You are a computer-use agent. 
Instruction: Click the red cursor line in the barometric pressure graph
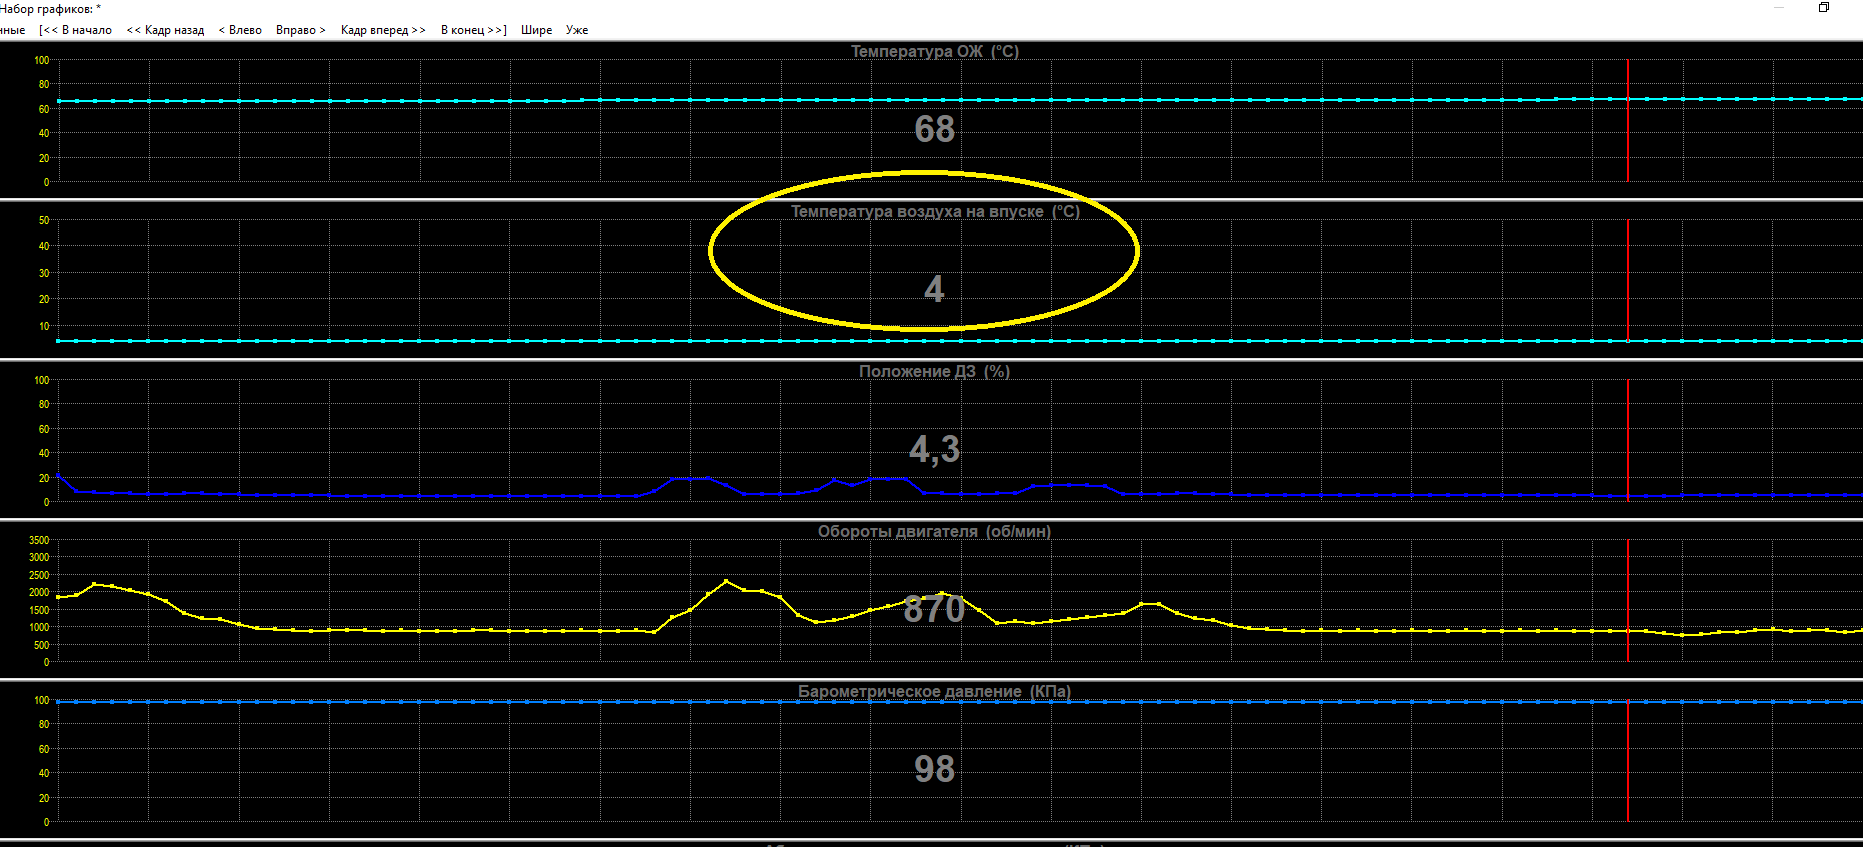(1628, 760)
